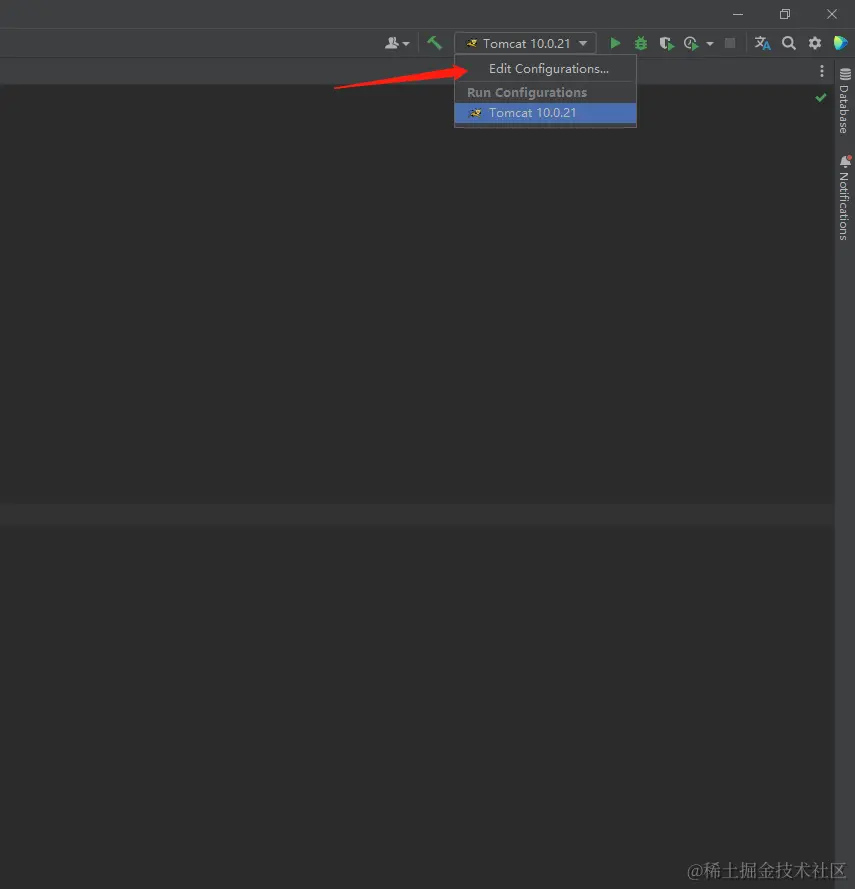Open the Database tool window tab
The height and width of the screenshot is (889, 855).
(x=845, y=101)
